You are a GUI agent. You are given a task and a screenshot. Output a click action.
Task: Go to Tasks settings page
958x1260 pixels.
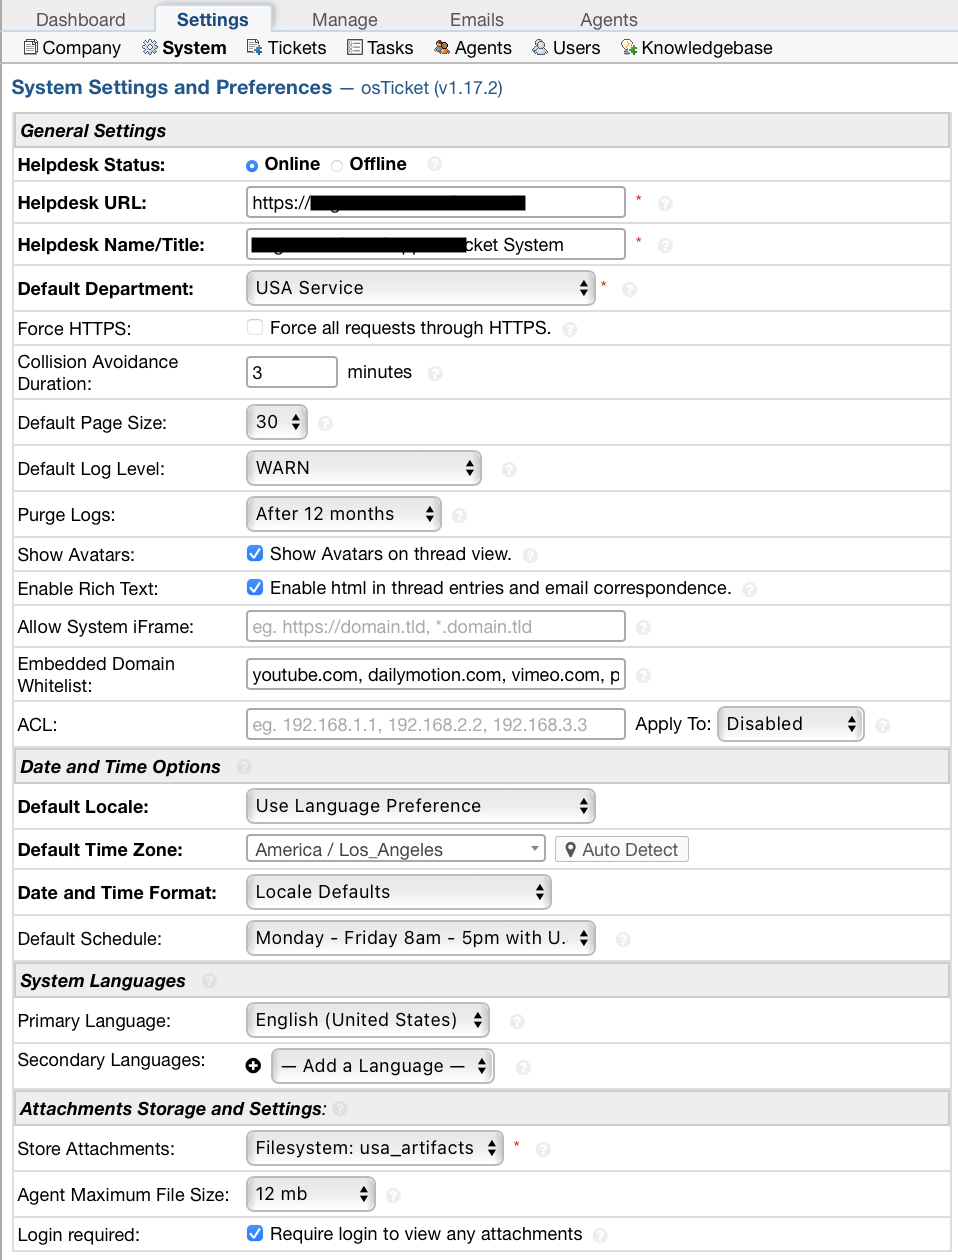[x=380, y=48]
